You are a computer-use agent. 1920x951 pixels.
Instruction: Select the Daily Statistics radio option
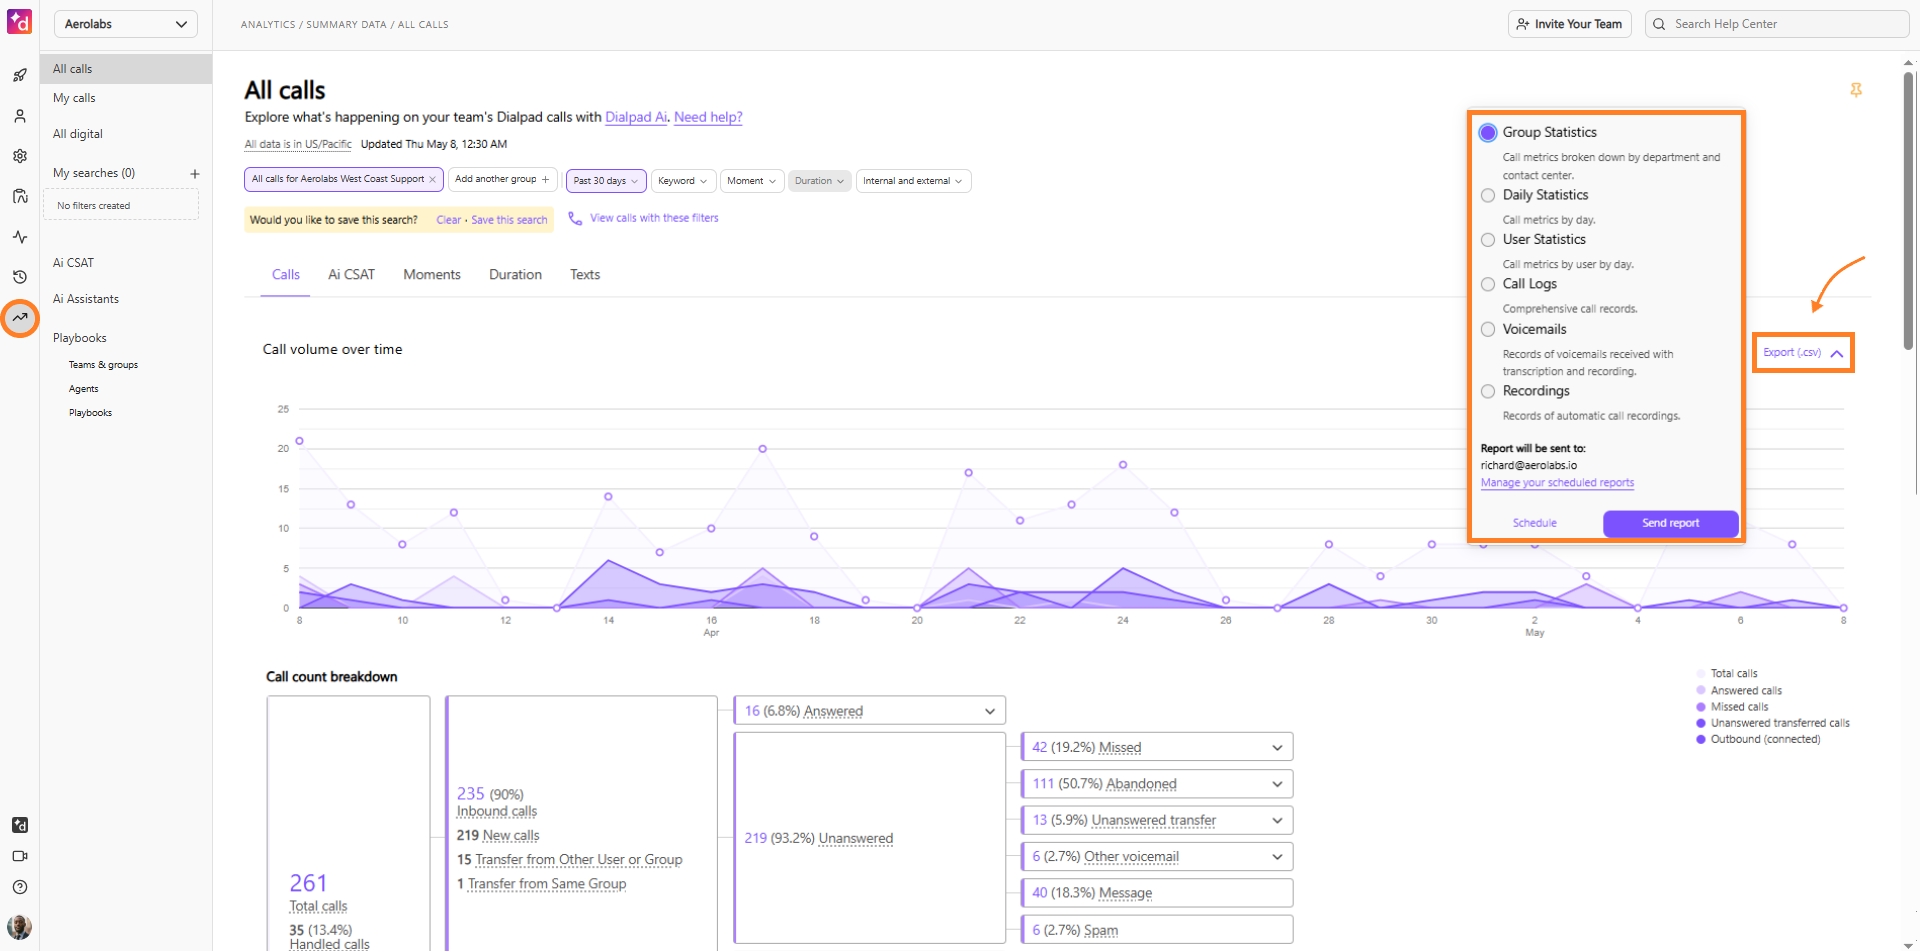pyautogui.click(x=1488, y=196)
